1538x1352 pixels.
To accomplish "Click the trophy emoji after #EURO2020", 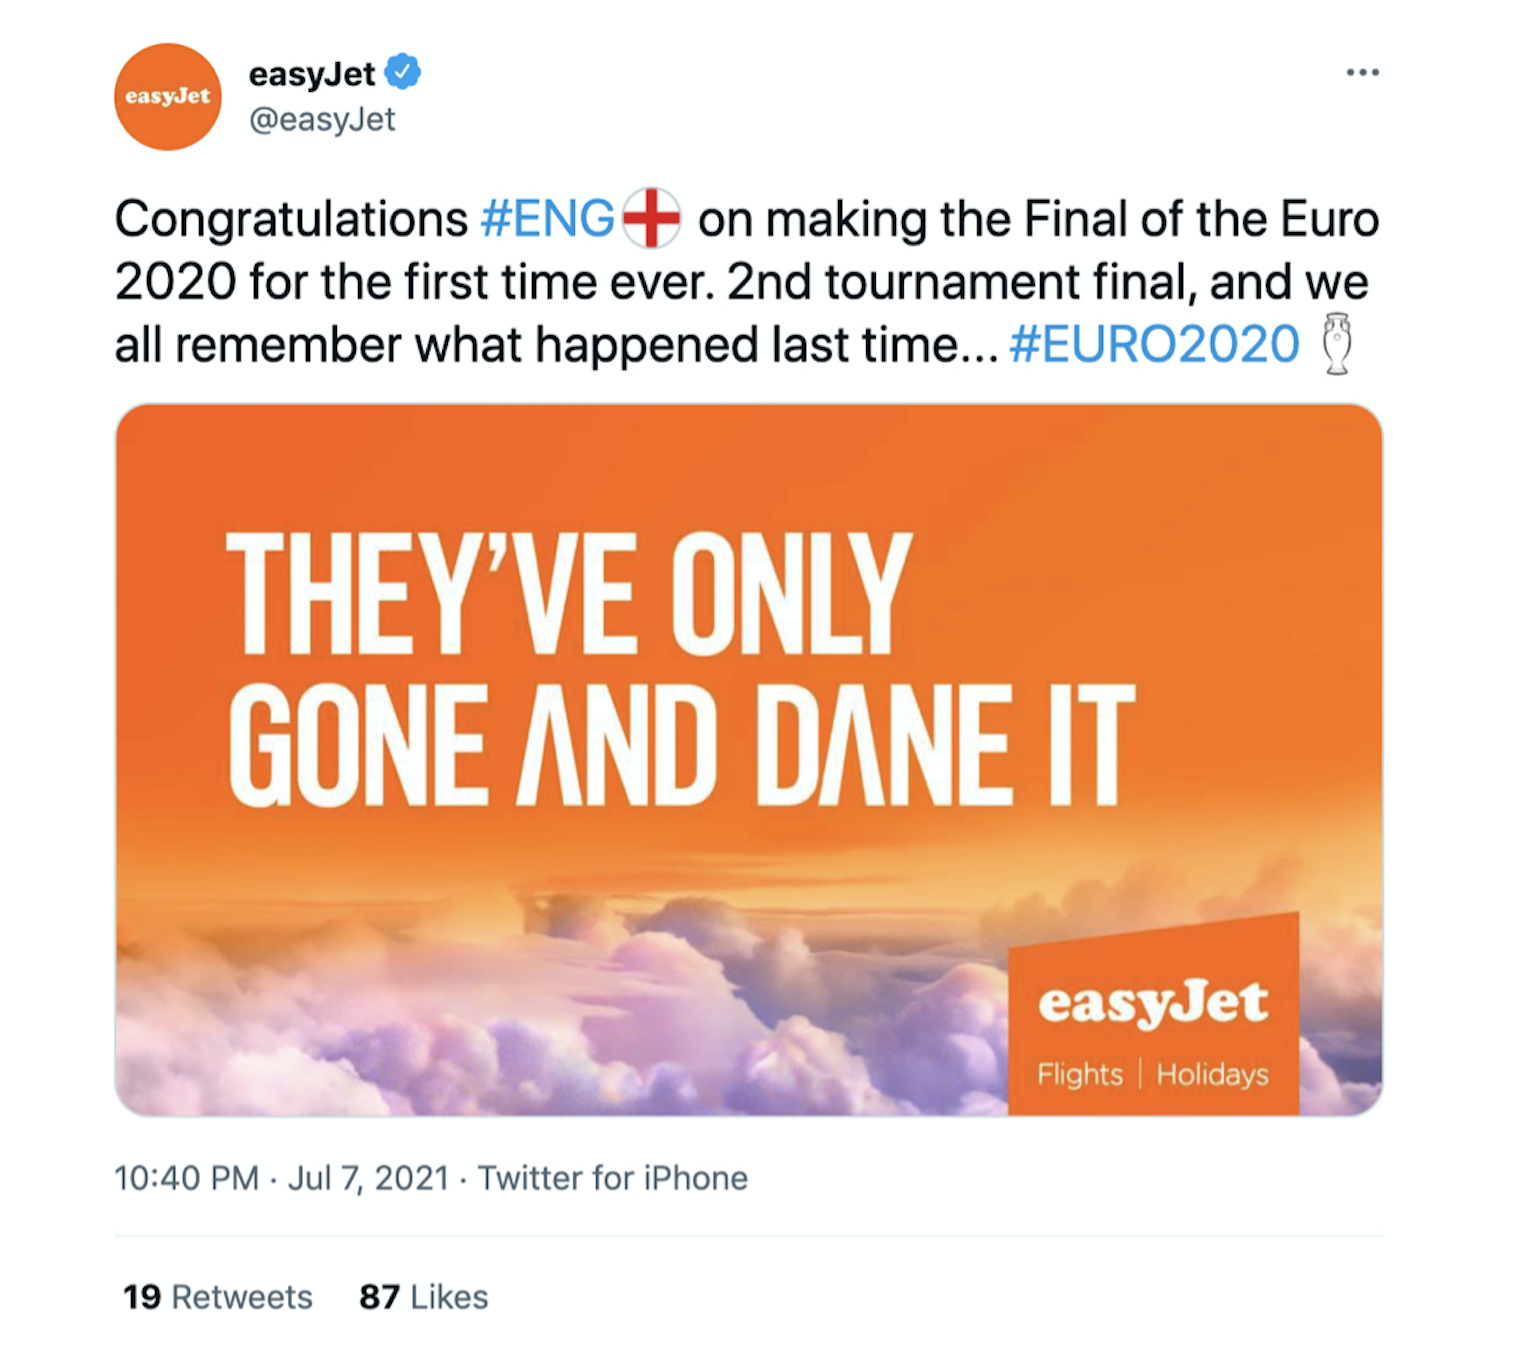I will 1337,343.
